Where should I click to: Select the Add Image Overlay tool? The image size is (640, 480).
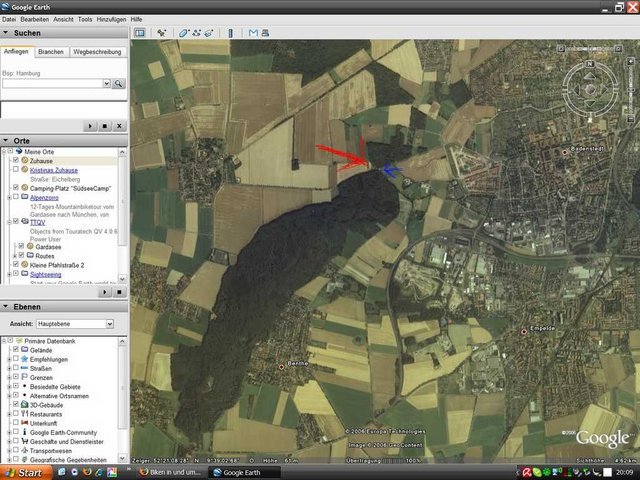click(209, 33)
